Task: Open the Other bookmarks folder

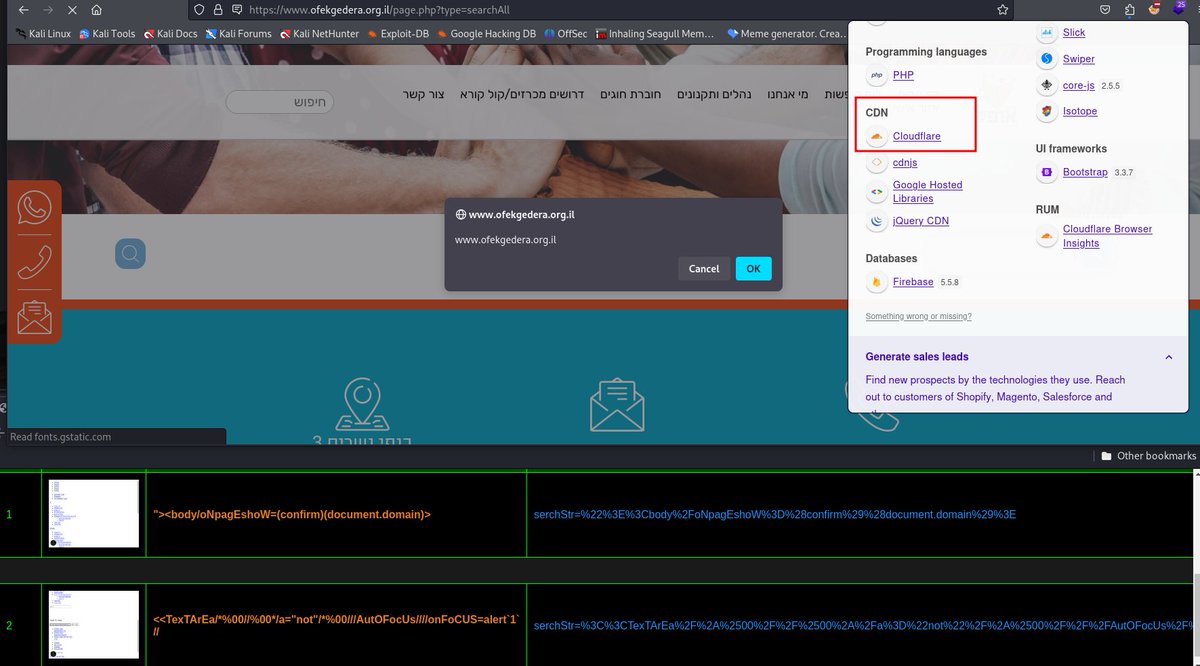Action: [x=1148, y=455]
